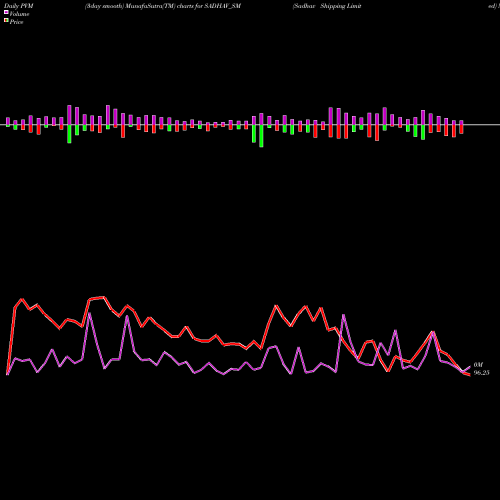Screen dimensions: 500x500
Task: Select the 'Volume' legend label
Action: (x=19, y=14)
